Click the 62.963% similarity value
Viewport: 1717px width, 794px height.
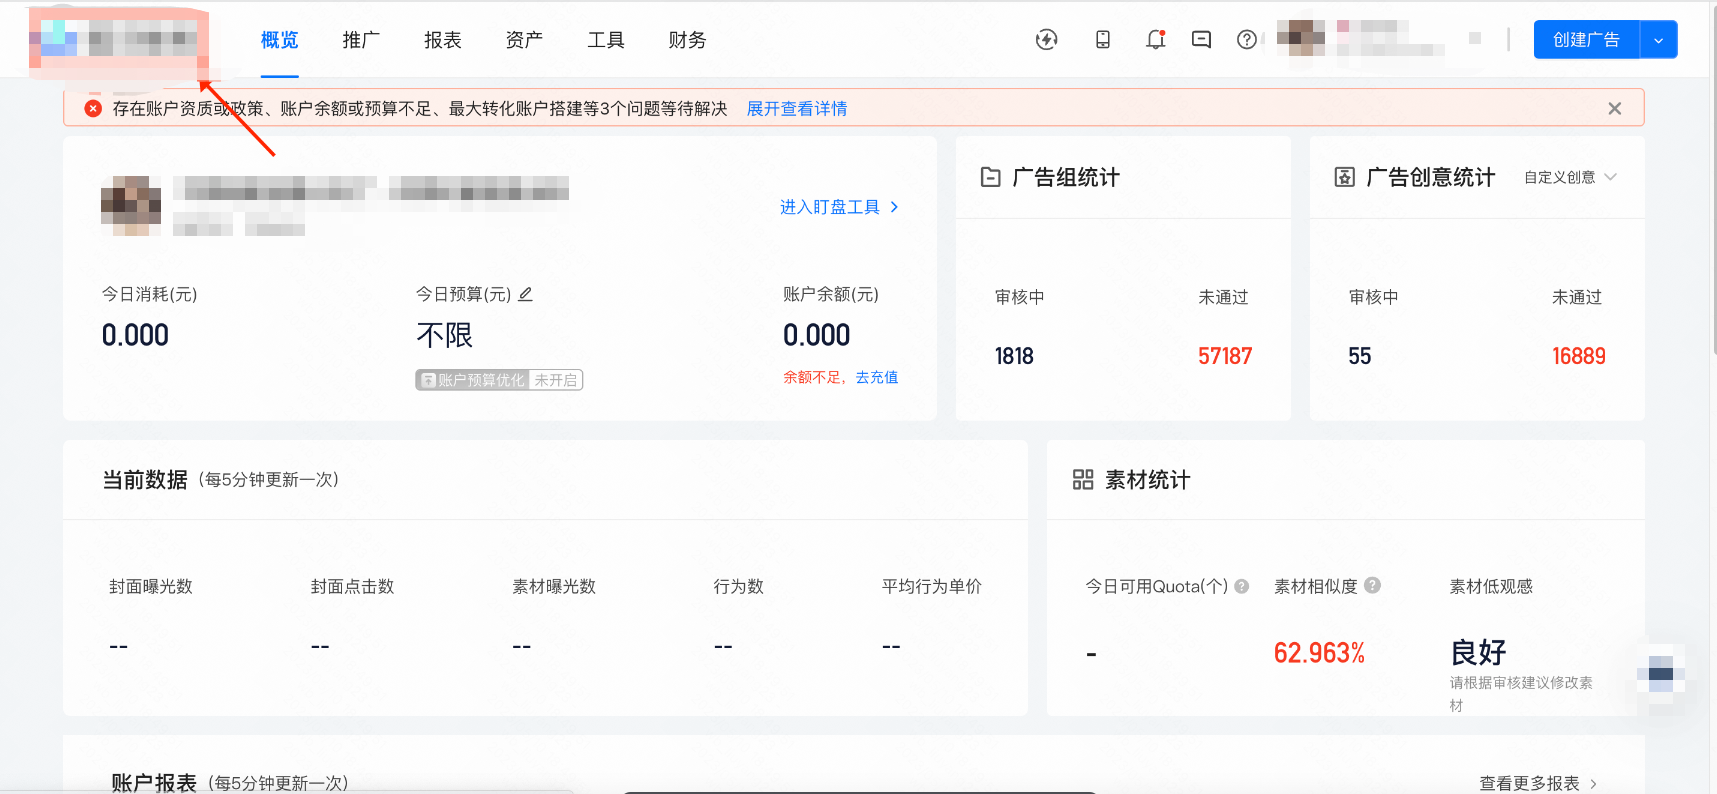point(1319,653)
